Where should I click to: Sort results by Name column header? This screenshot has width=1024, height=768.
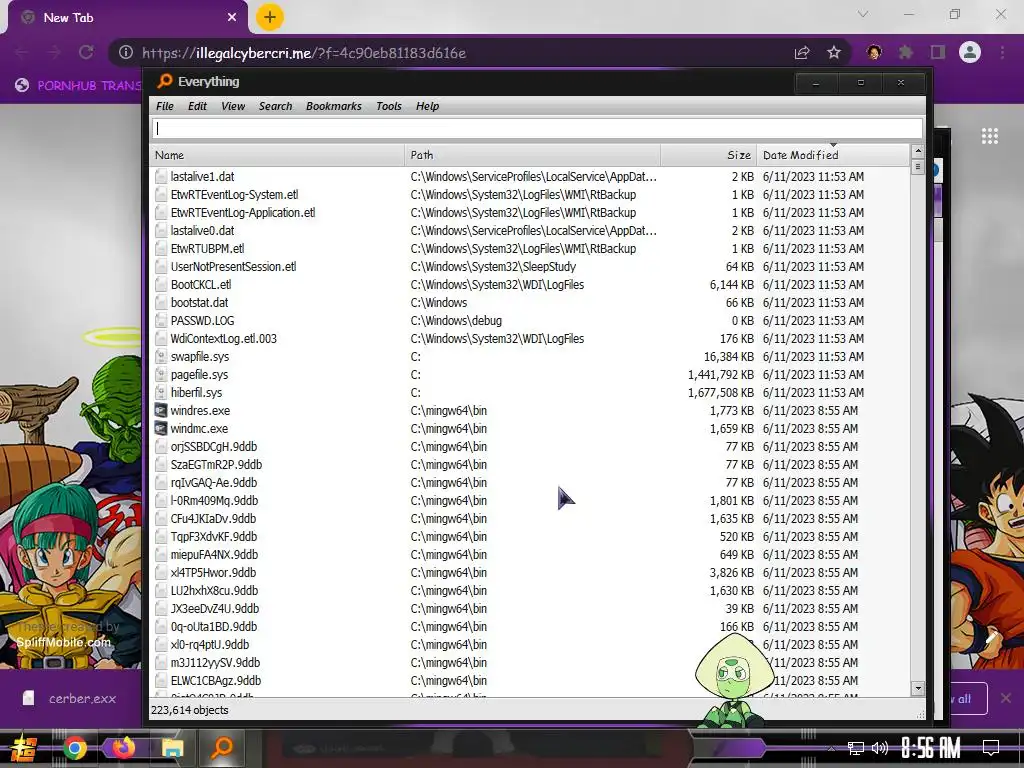(278, 155)
